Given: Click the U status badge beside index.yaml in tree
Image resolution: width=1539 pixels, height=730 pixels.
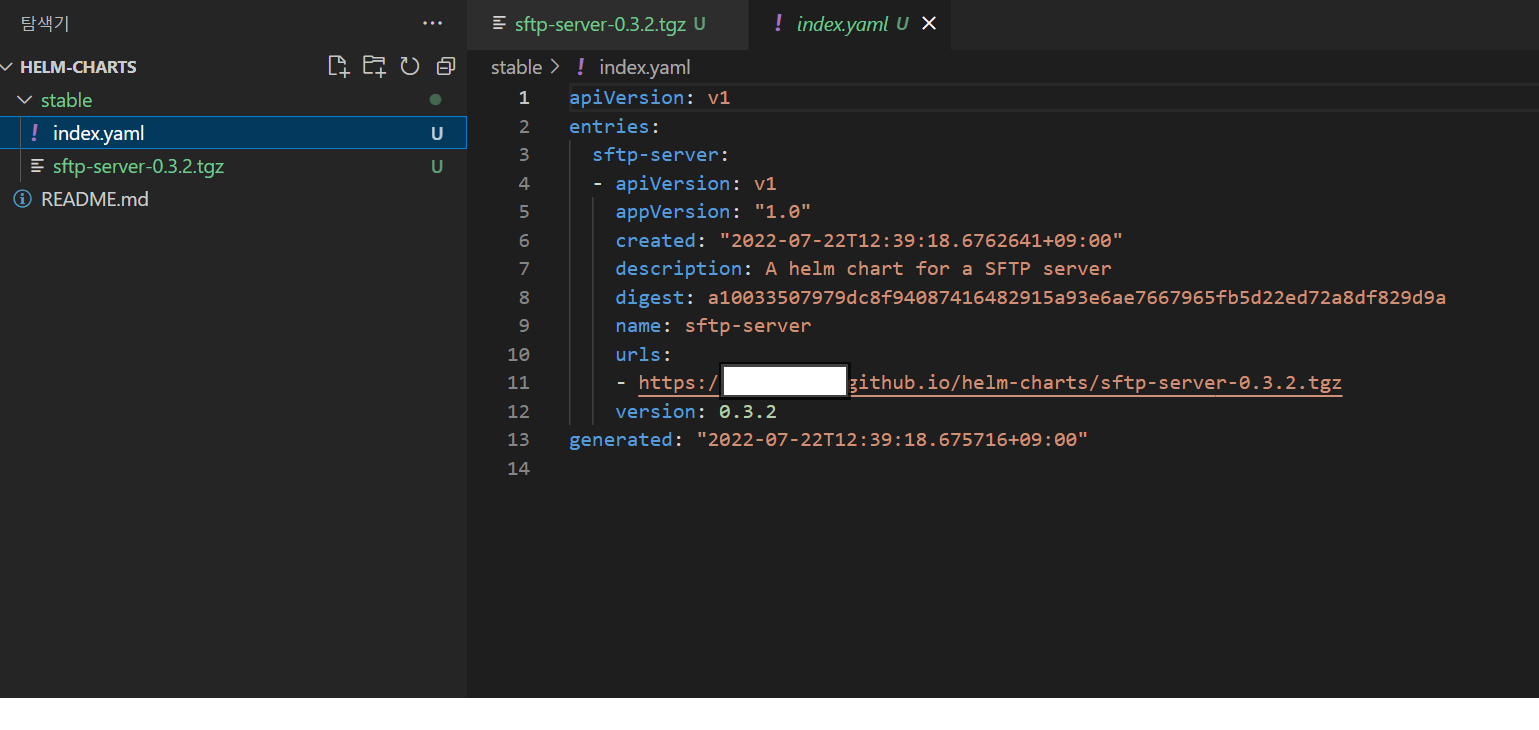Looking at the screenshot, I should [x=437, y=133].
